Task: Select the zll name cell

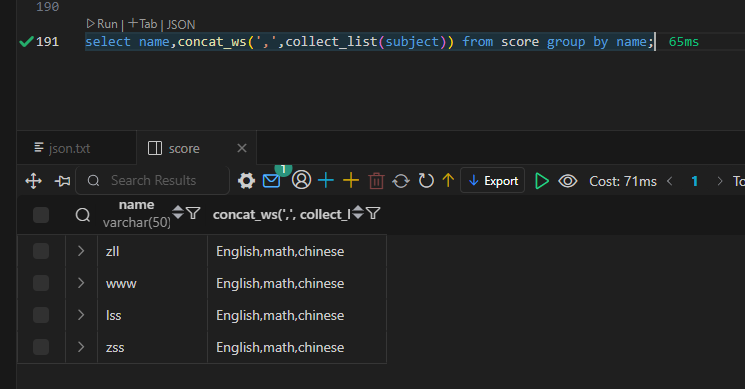Action: point(152,251)
